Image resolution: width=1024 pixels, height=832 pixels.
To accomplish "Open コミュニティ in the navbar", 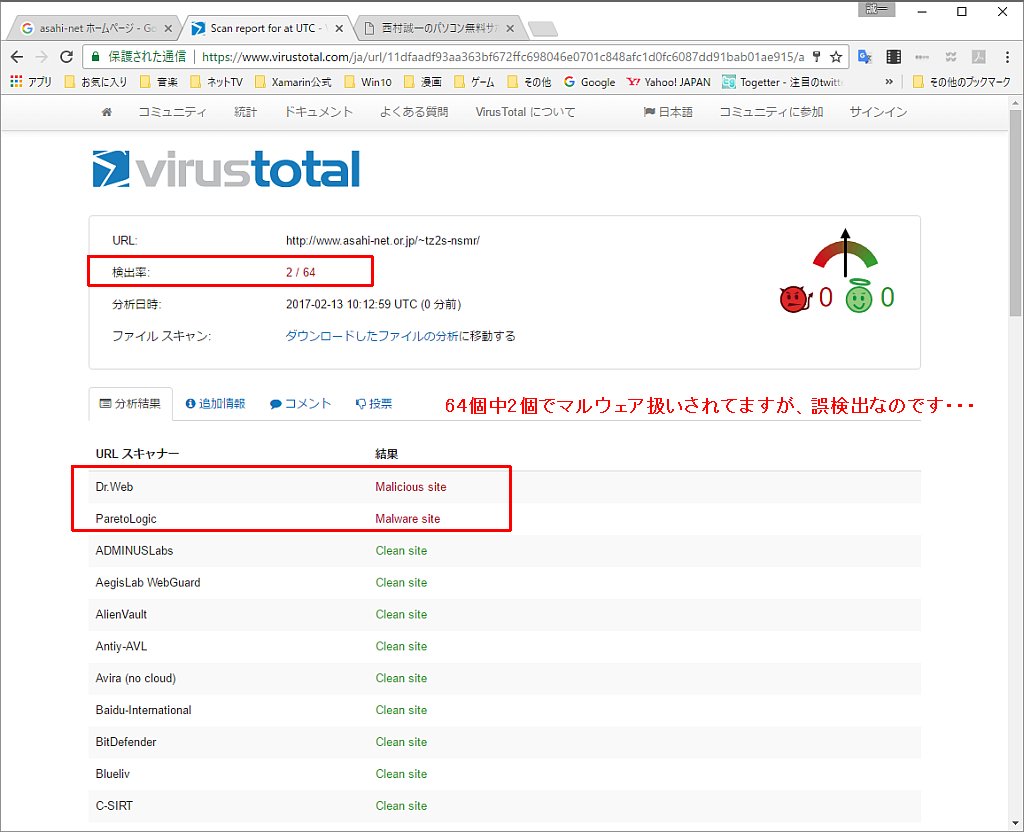I will (x=172, y=112).
